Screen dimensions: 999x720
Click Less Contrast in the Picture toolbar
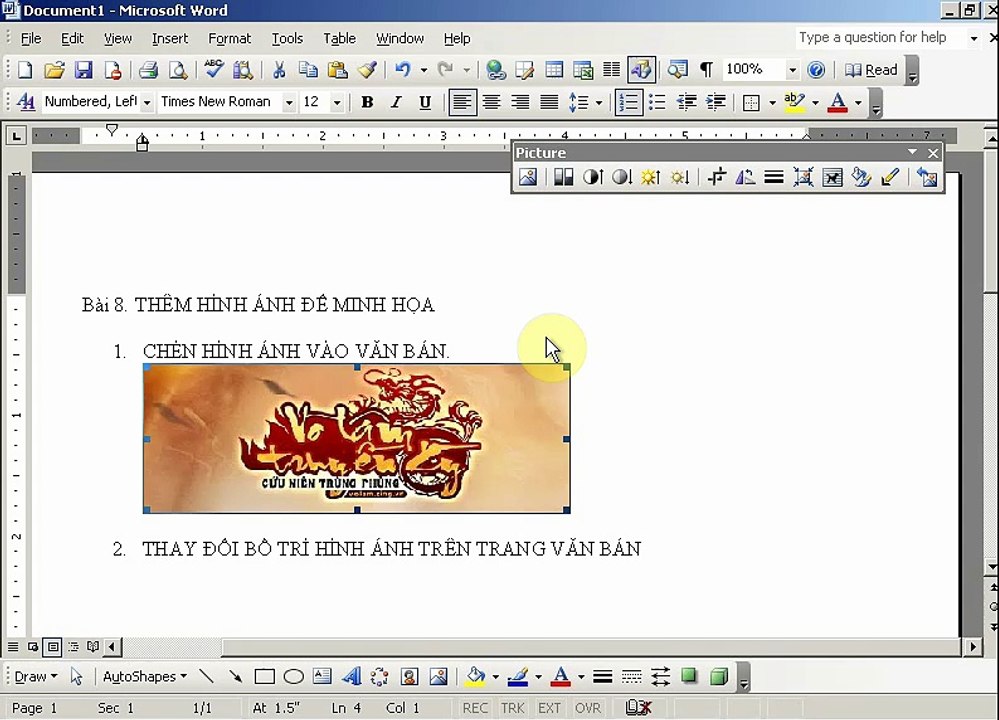pyautogui.click(x=622, y=177)
